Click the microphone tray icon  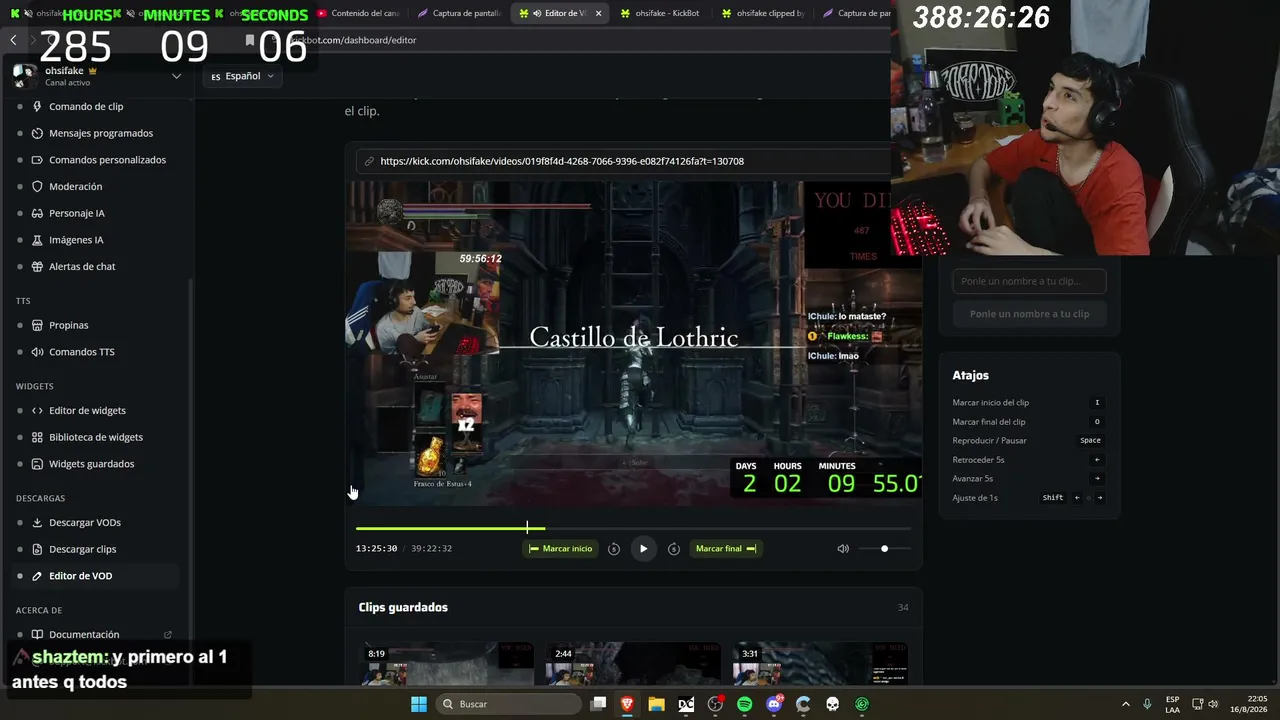click(1147, 704)
